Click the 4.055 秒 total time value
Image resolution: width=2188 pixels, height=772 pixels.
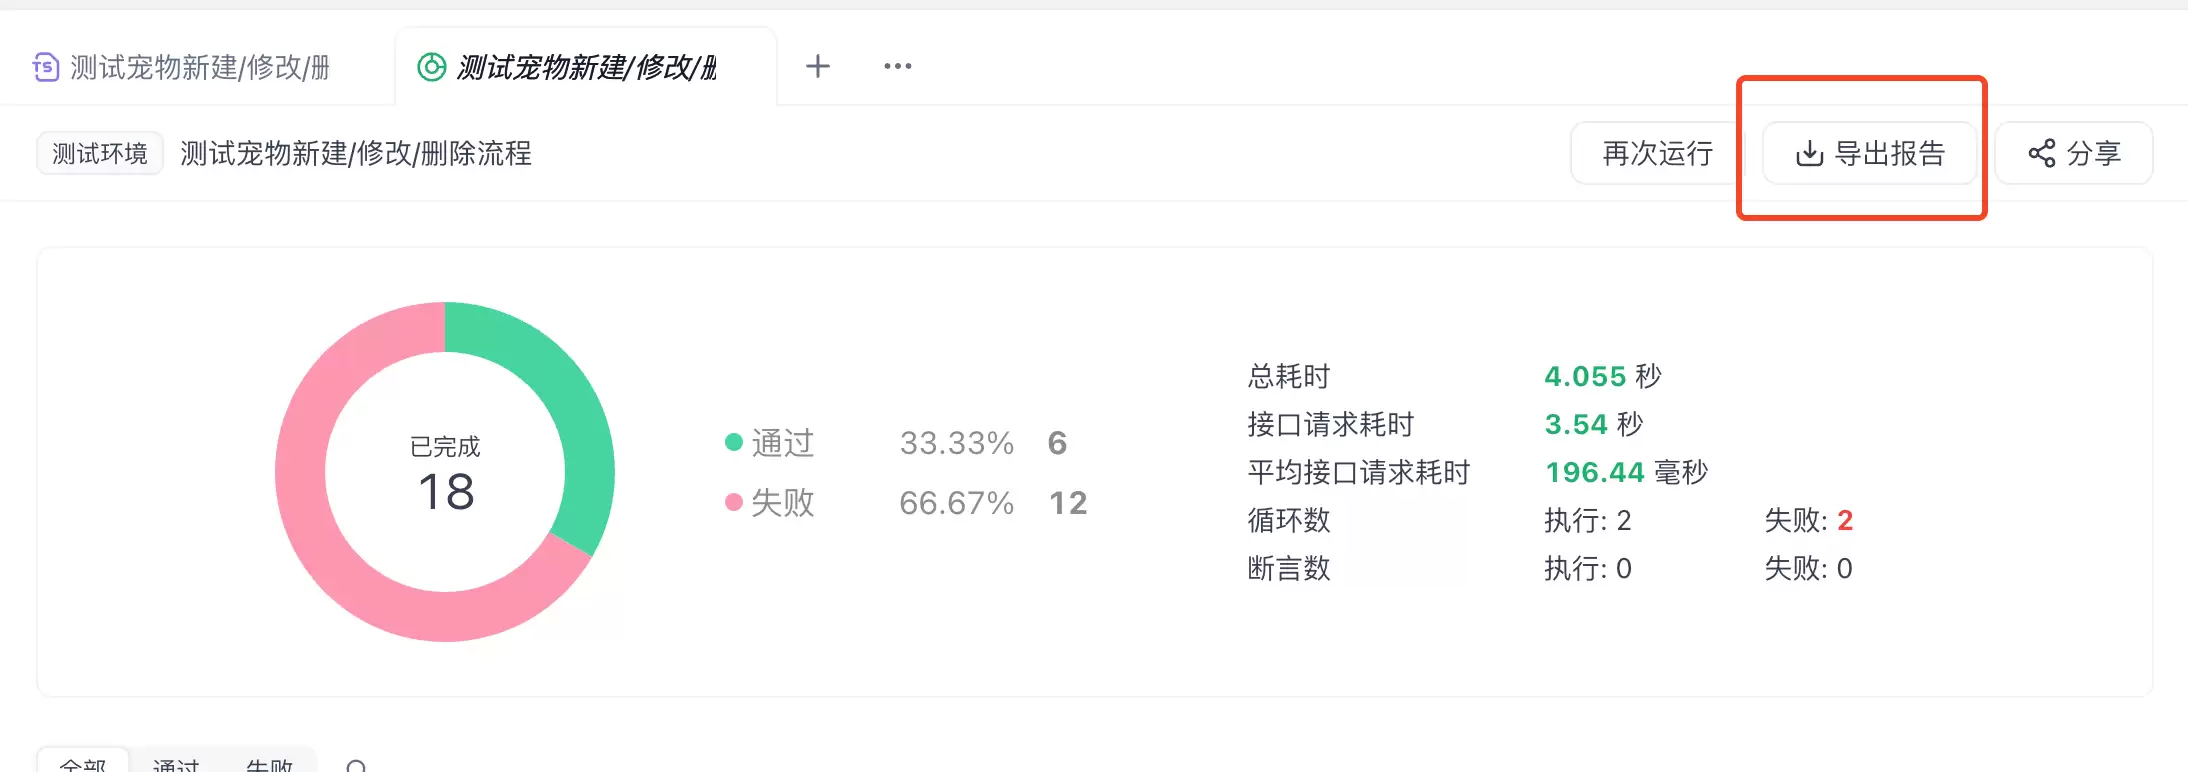(1603, 376)
